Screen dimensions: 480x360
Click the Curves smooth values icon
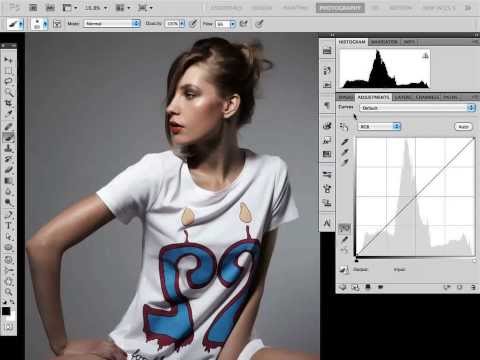pyautogui.click(x=344, y=250)
